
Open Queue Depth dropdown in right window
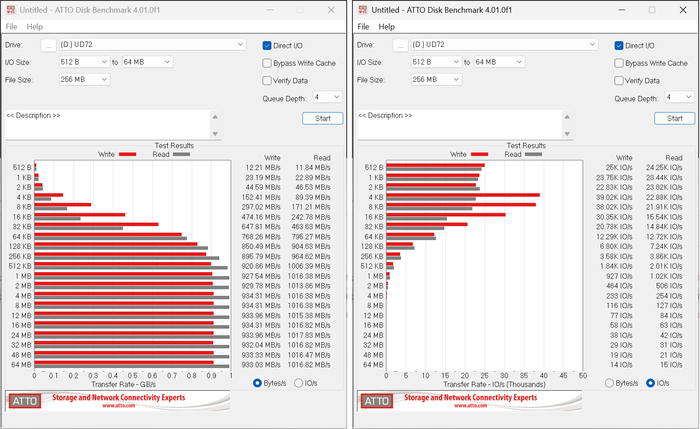pos(687,97)
